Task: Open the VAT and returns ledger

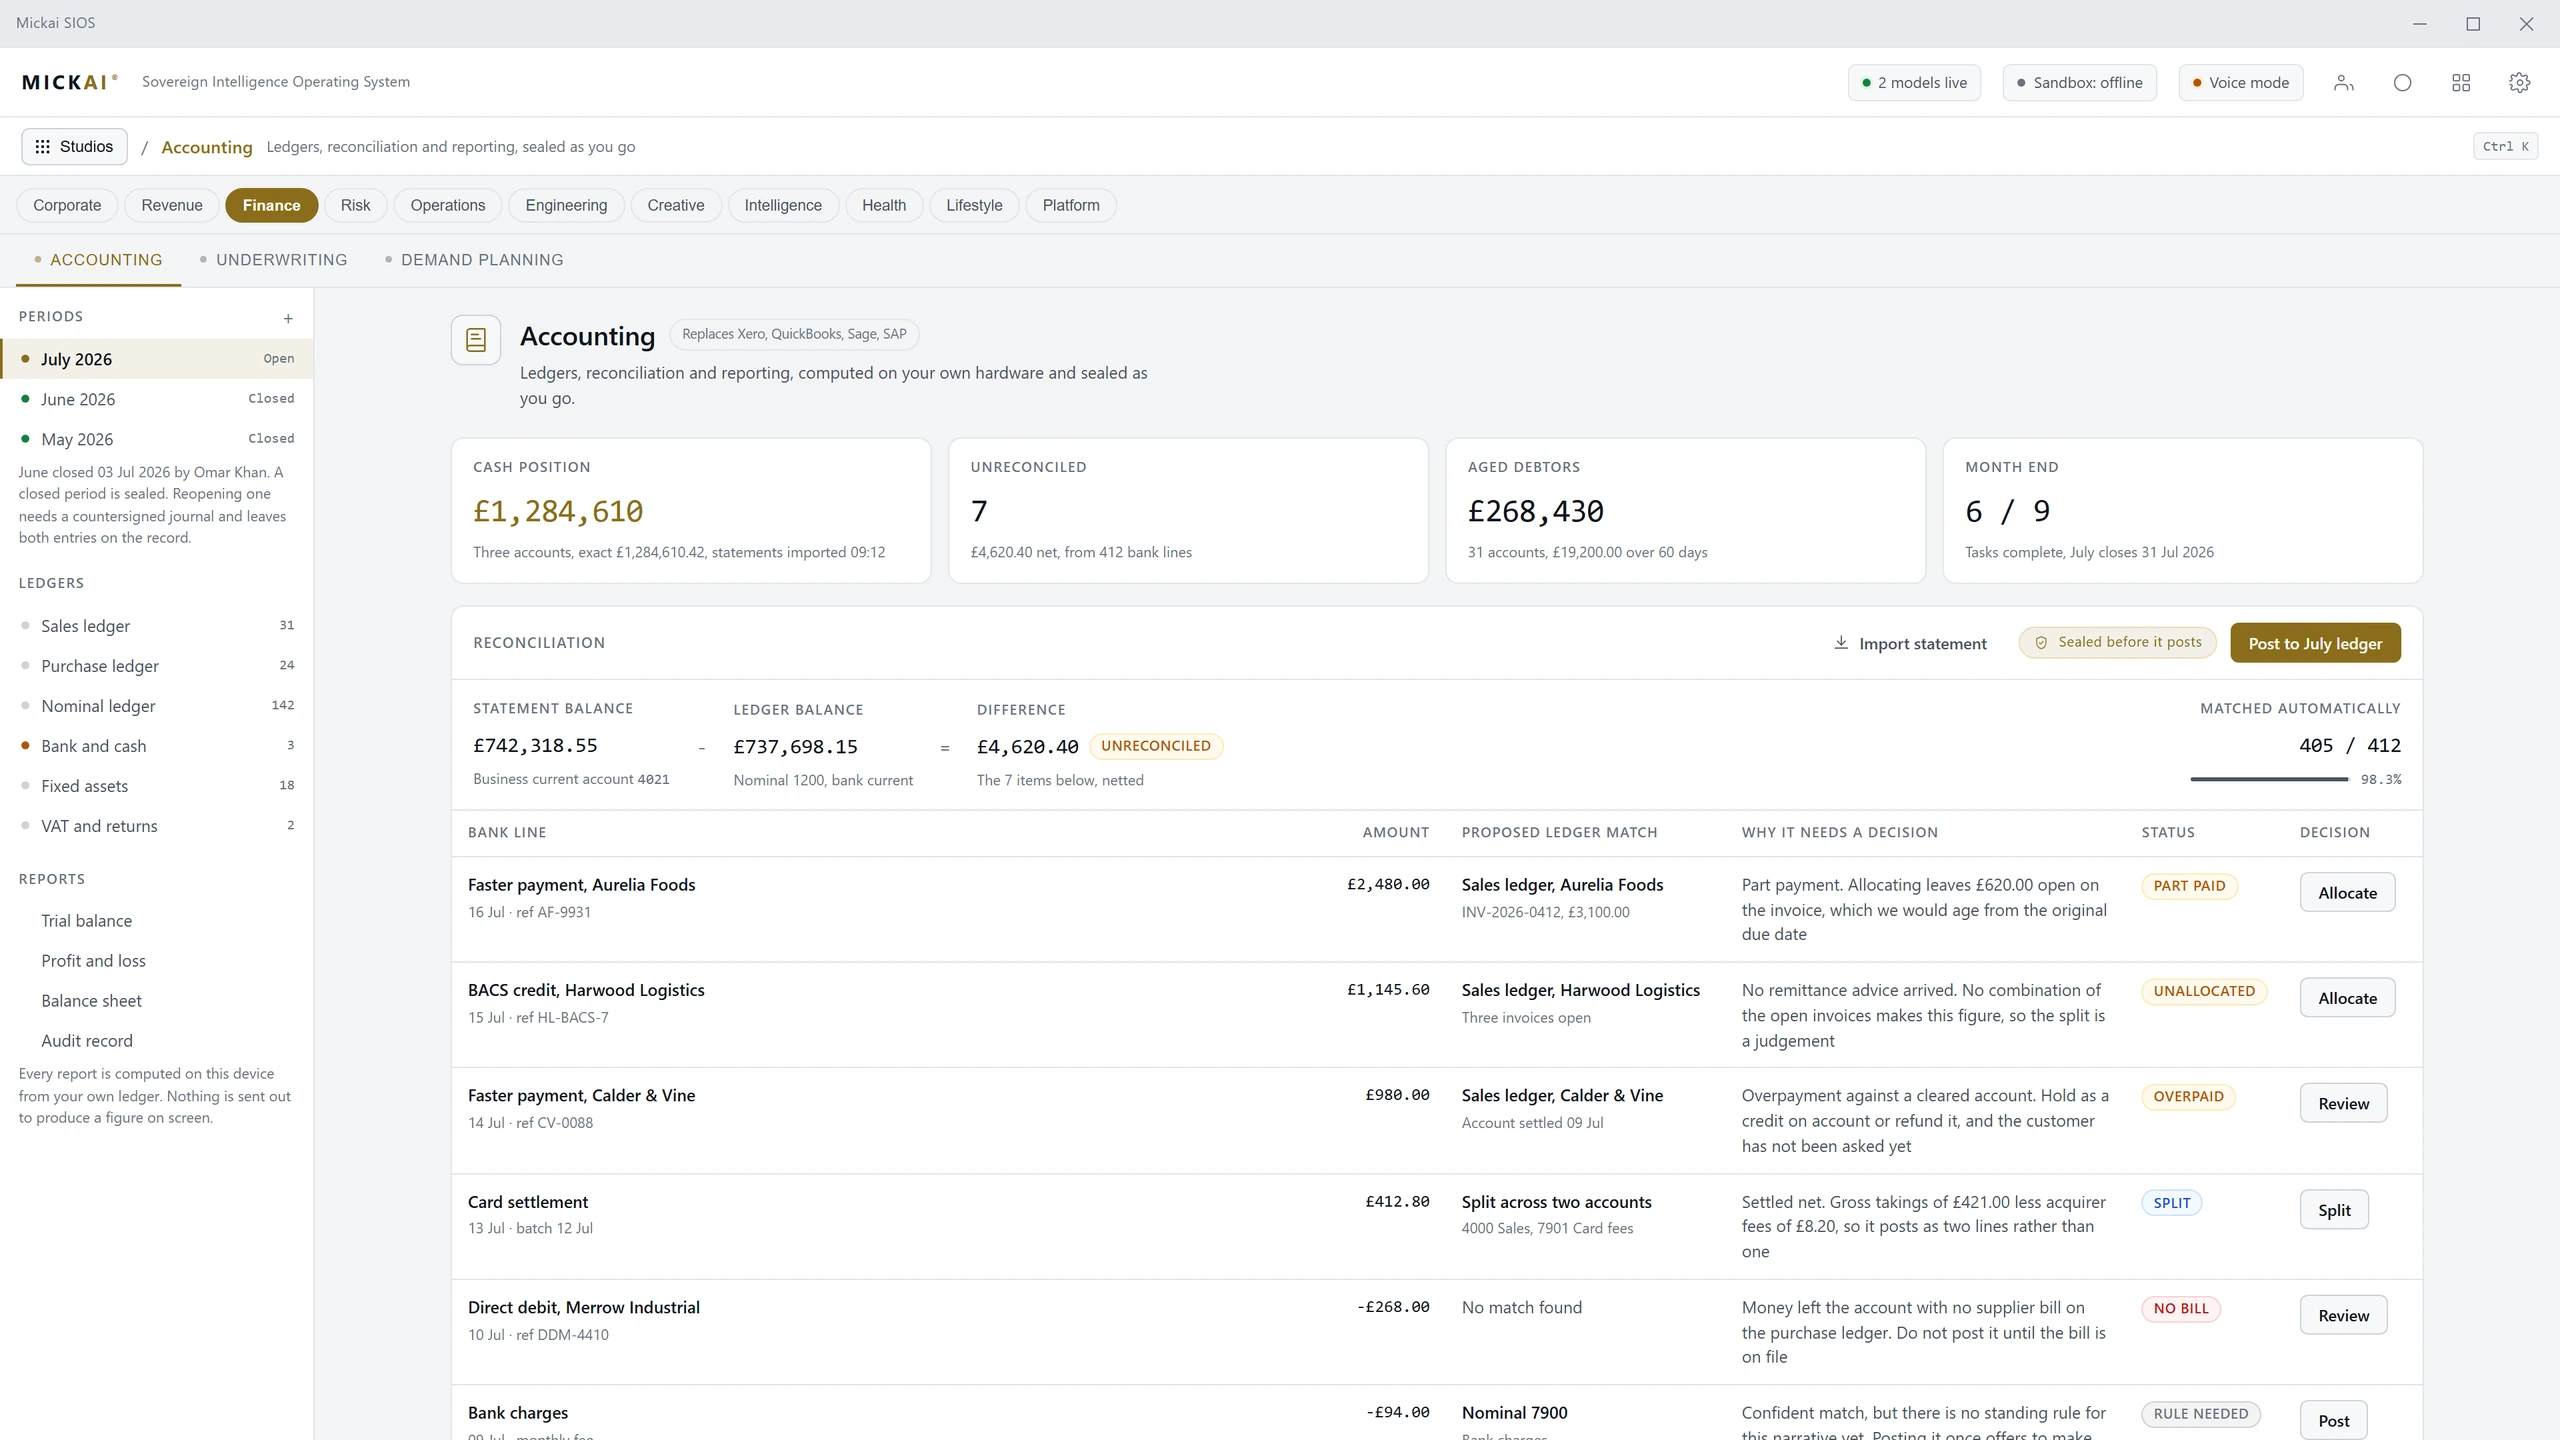Action: pyautogui.click(x=157, y=826)
